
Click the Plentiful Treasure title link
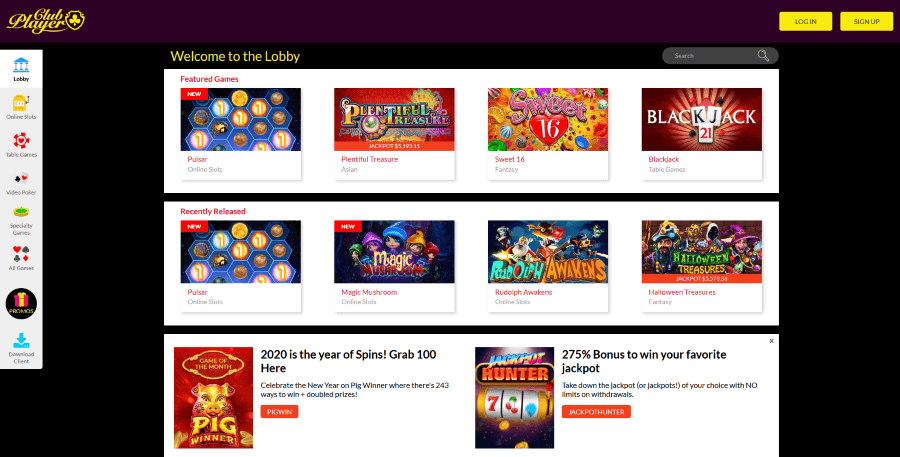pyautogui.click(x=370, y=159)
